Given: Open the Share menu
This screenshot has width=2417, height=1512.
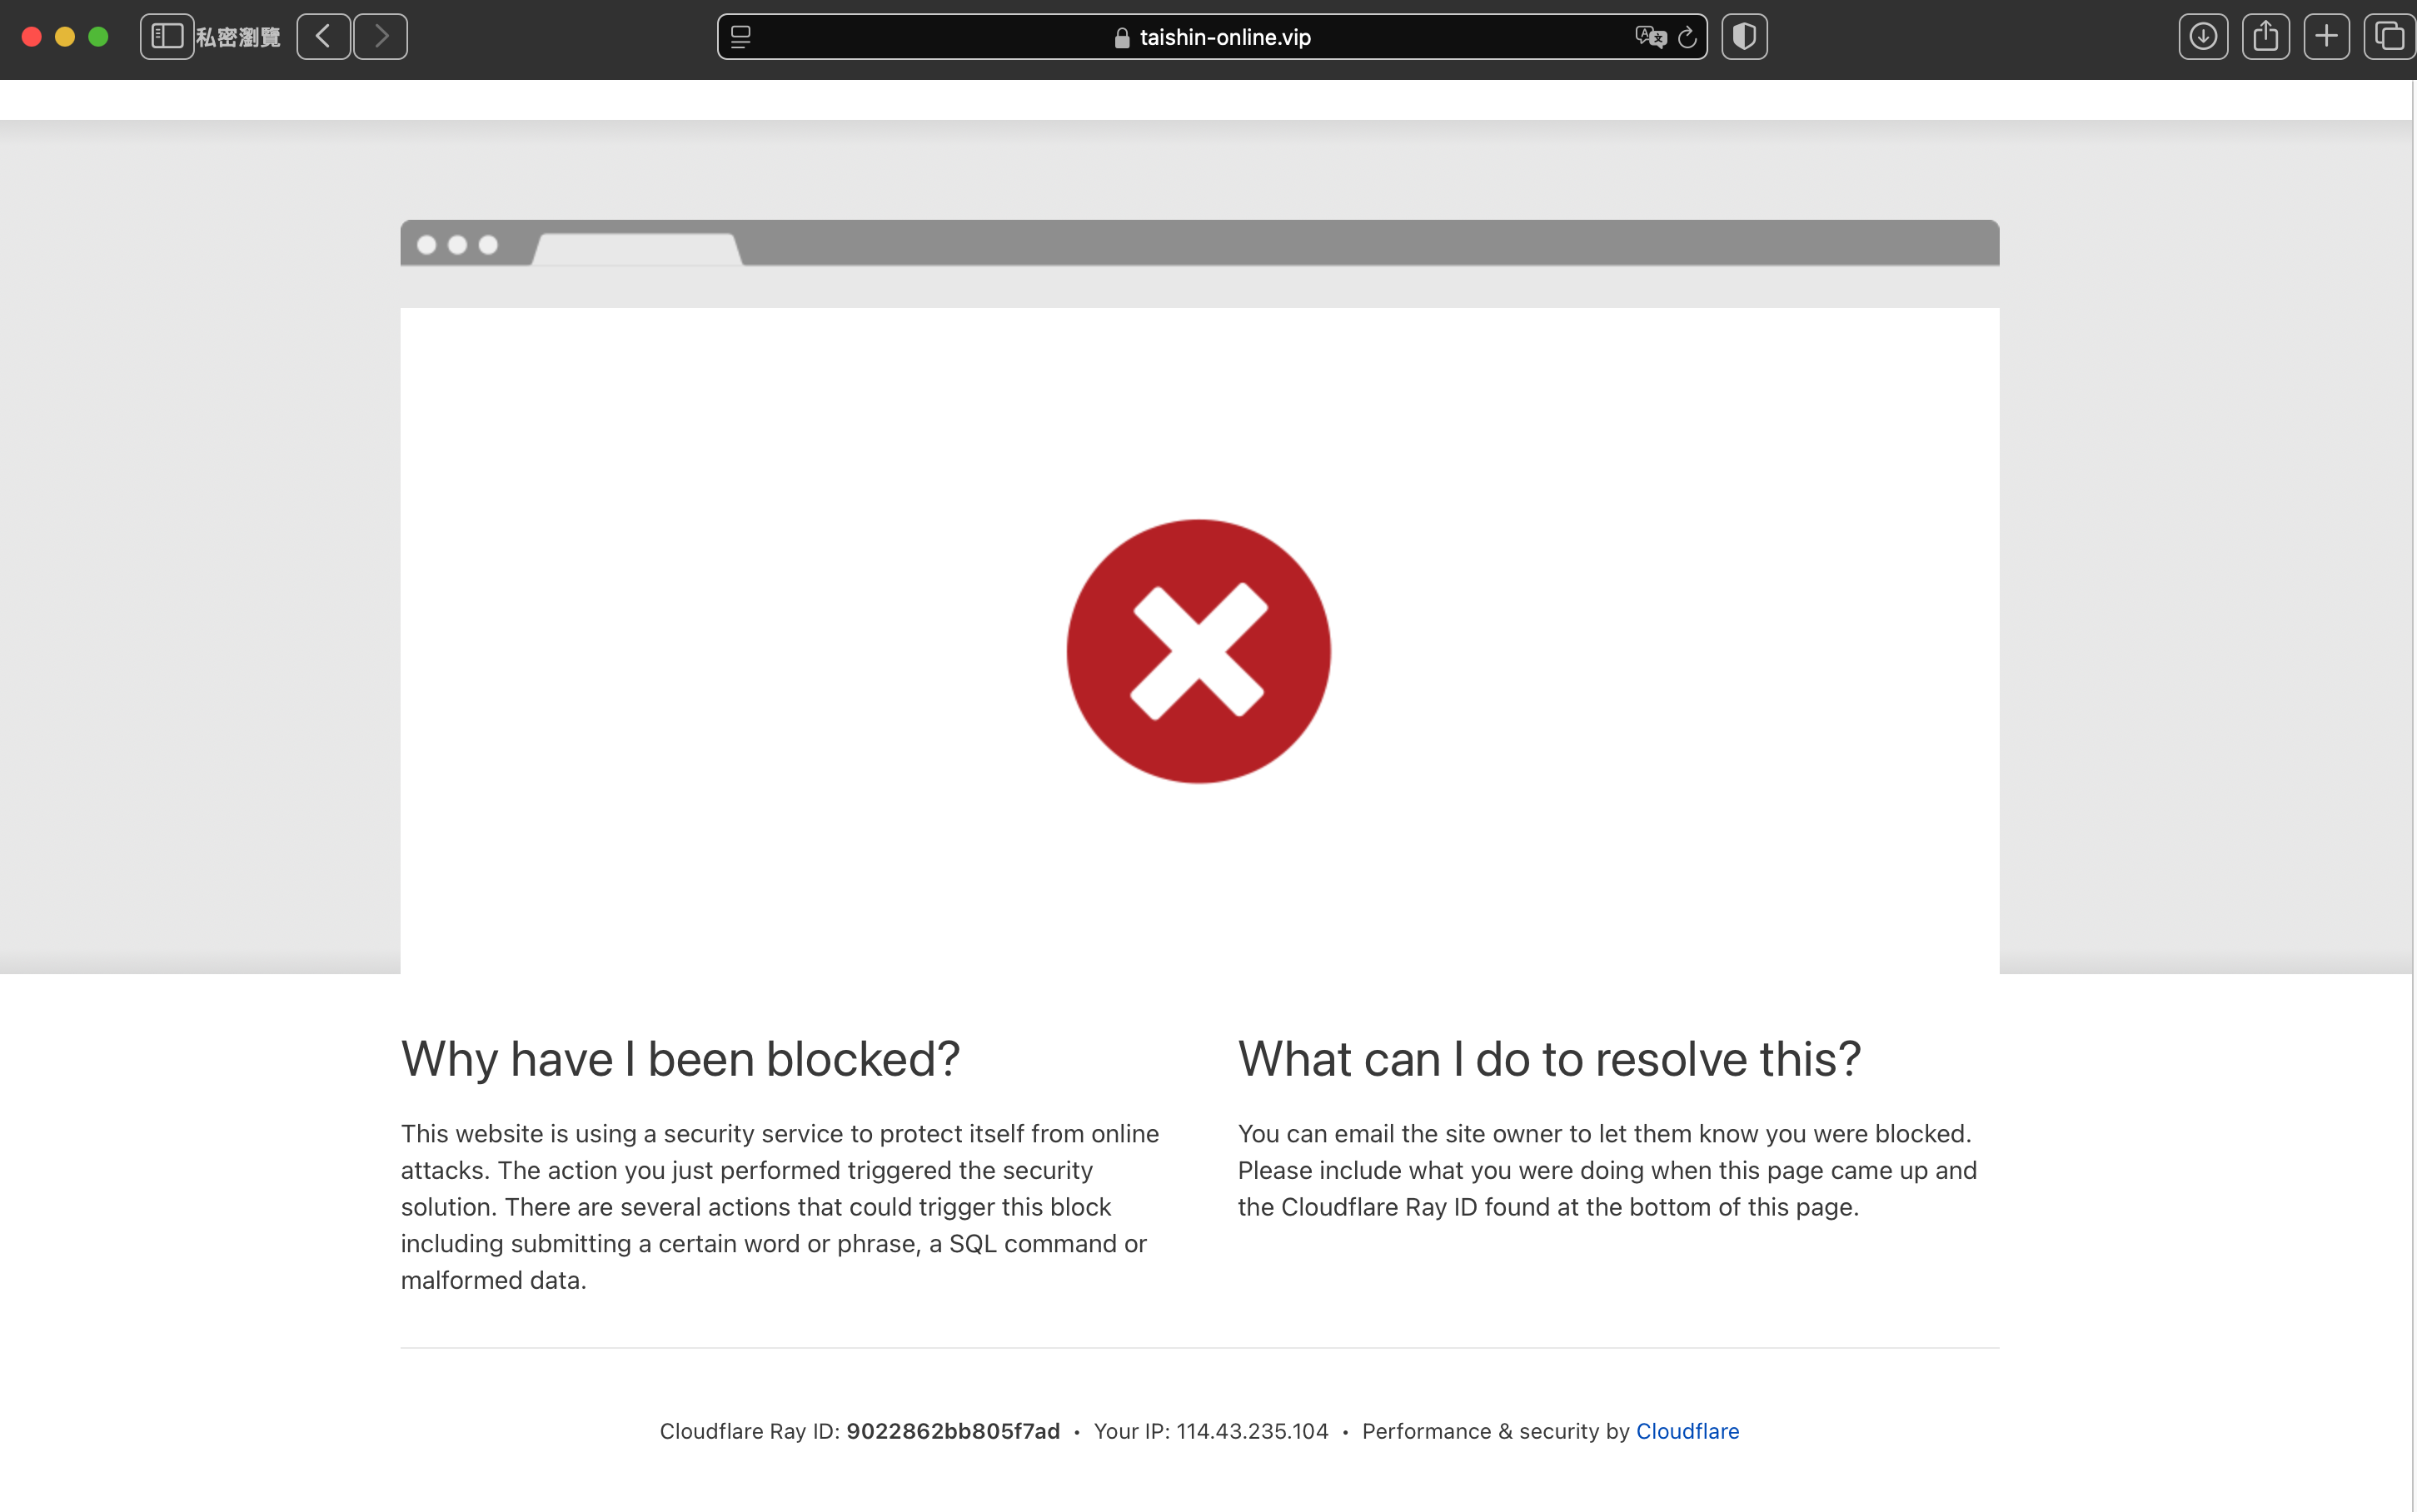Looking at the screenshot, I should click(x=2265, y=37).
